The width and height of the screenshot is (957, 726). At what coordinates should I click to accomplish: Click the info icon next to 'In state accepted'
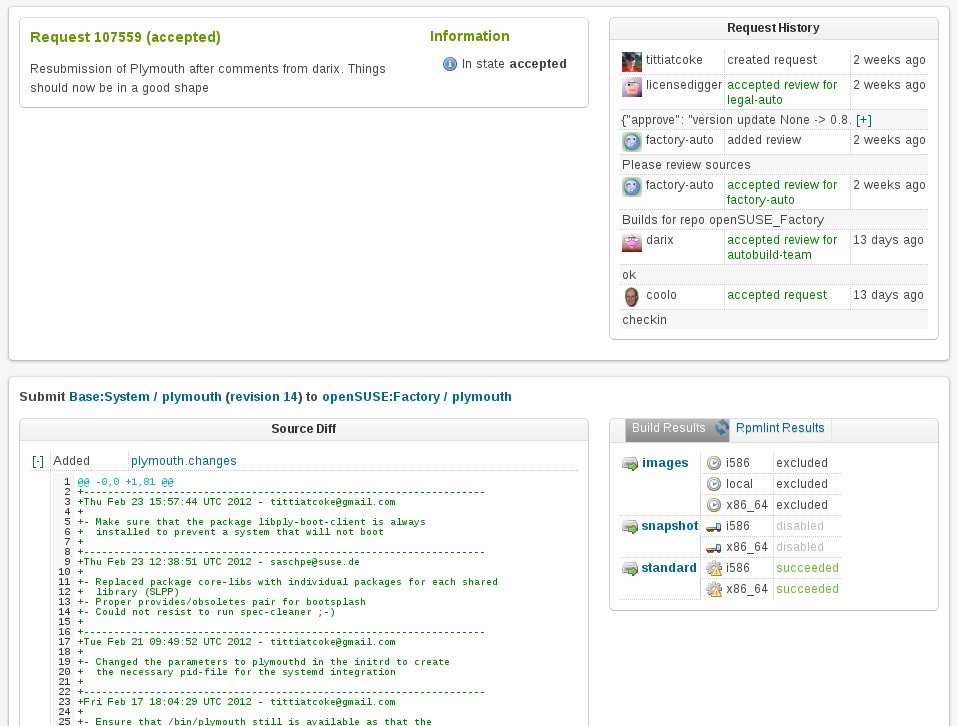pyautogui.click(x=450, y=64)
